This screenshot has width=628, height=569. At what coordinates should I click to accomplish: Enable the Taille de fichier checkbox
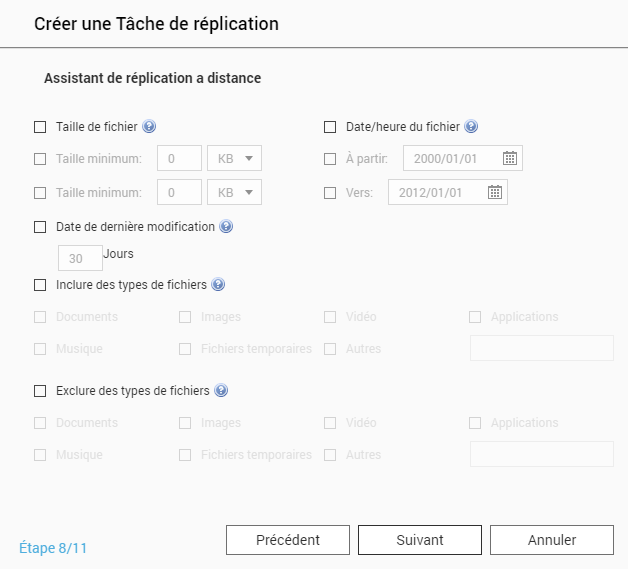pos(40,127)
